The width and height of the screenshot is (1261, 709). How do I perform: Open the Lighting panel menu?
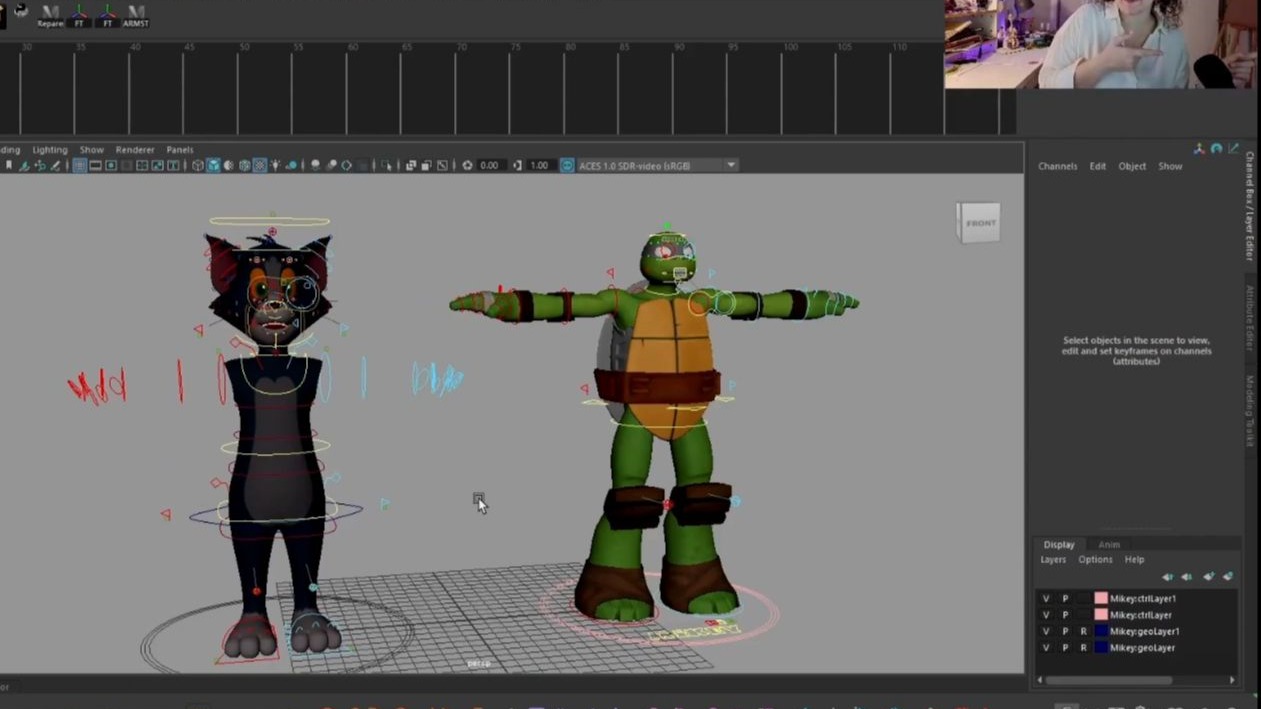50,150
